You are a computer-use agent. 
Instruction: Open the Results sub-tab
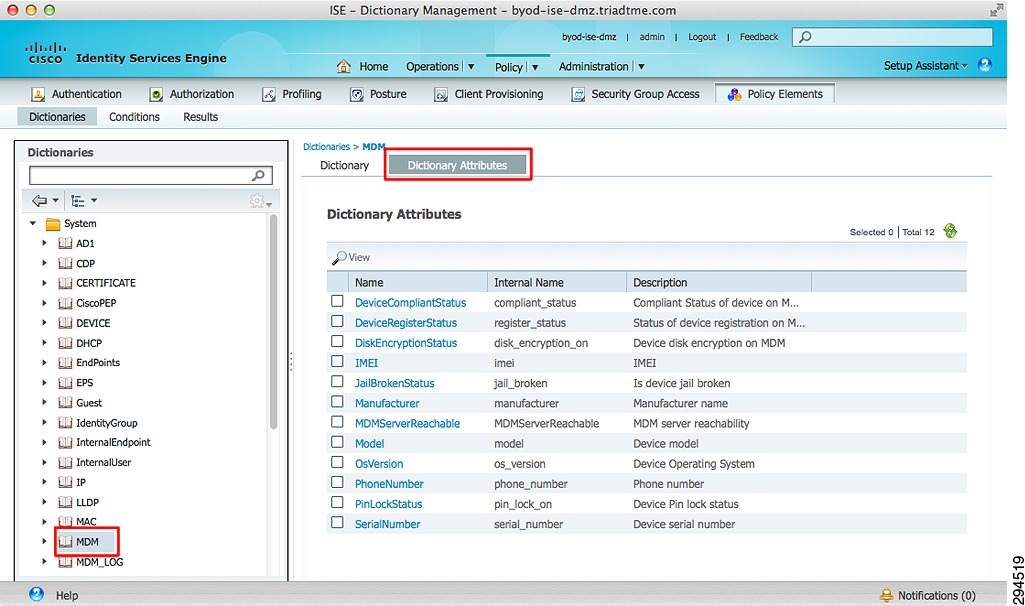[x=201, y=117]
